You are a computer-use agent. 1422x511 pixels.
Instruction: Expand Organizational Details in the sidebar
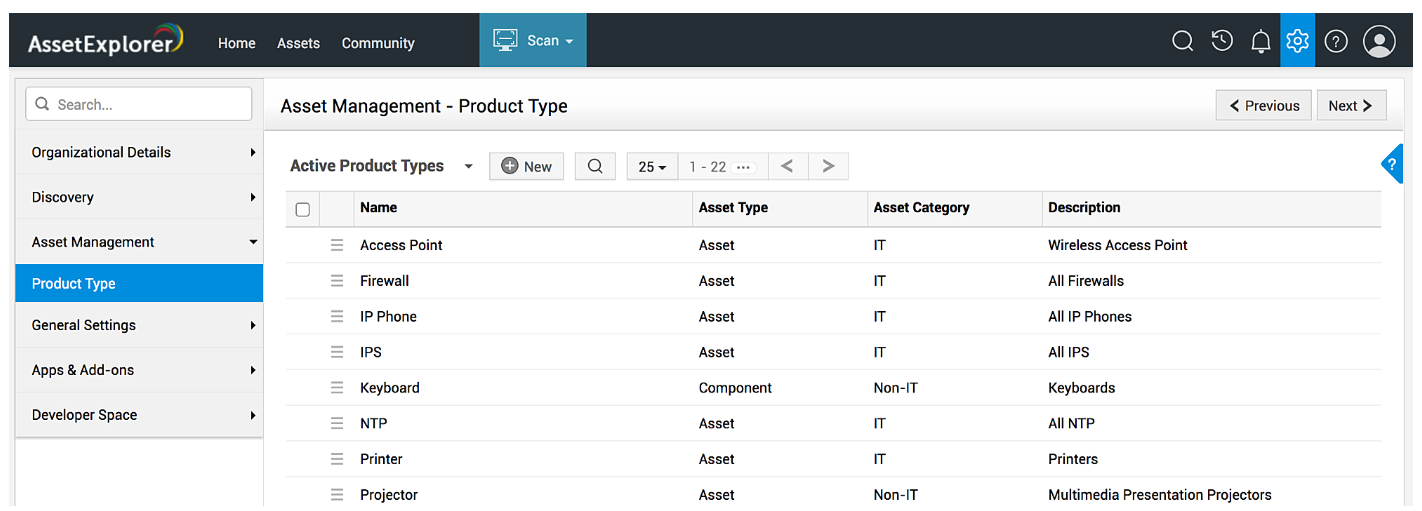(x=139, y=152)
